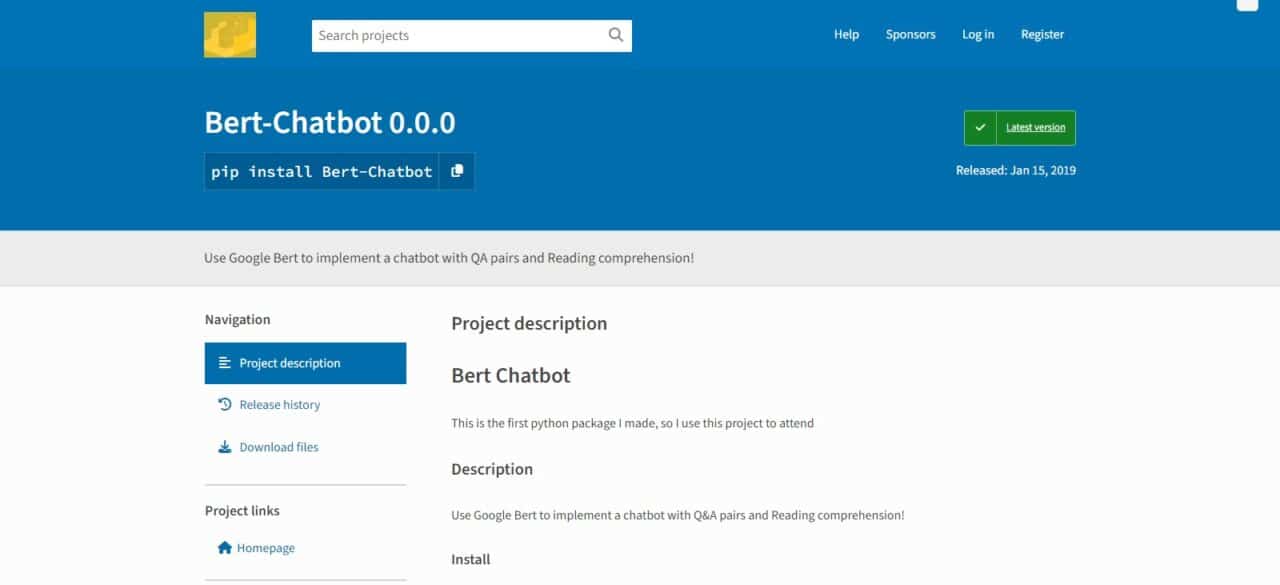Click the Project description main heading
Image resolution: width=1280 pixels, height=585 pixels.
[x=529, y=324]
